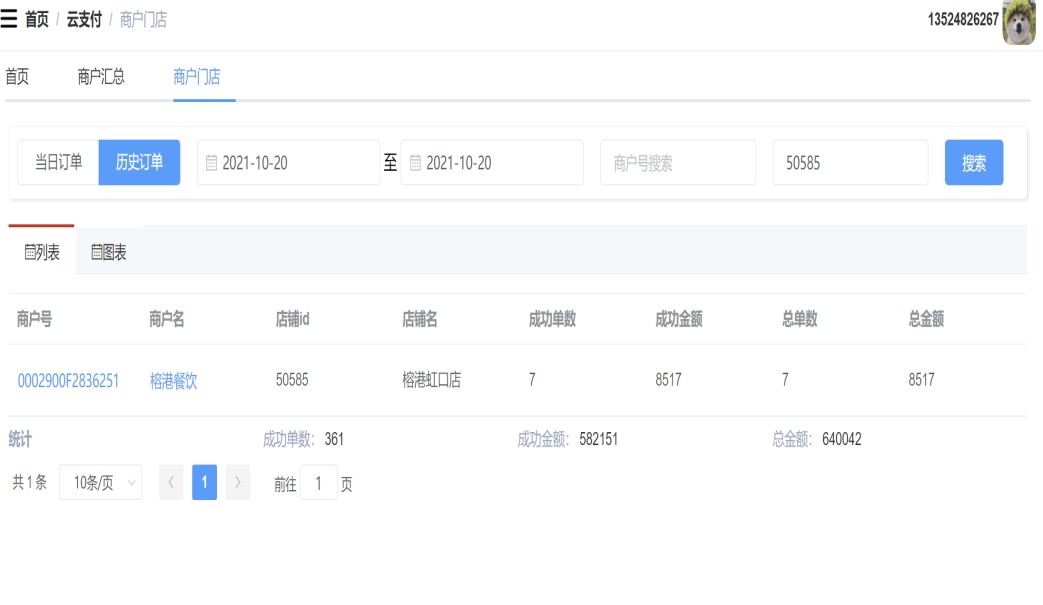Image resolution: width=1043 pixels, height=605 pixels.
Task: Click the 前往 page number input box
Action: click(x=318, y=484)
